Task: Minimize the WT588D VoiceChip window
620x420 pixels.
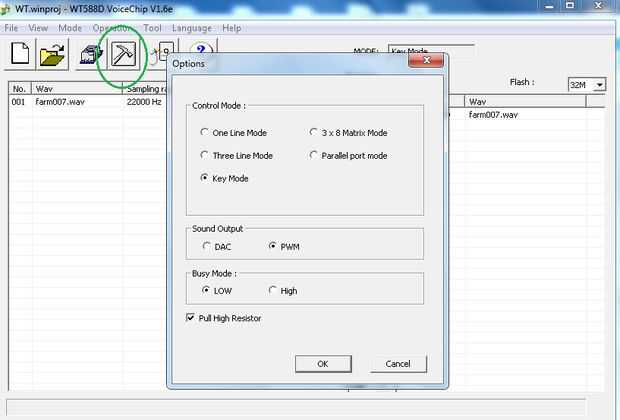Action: 550,6
